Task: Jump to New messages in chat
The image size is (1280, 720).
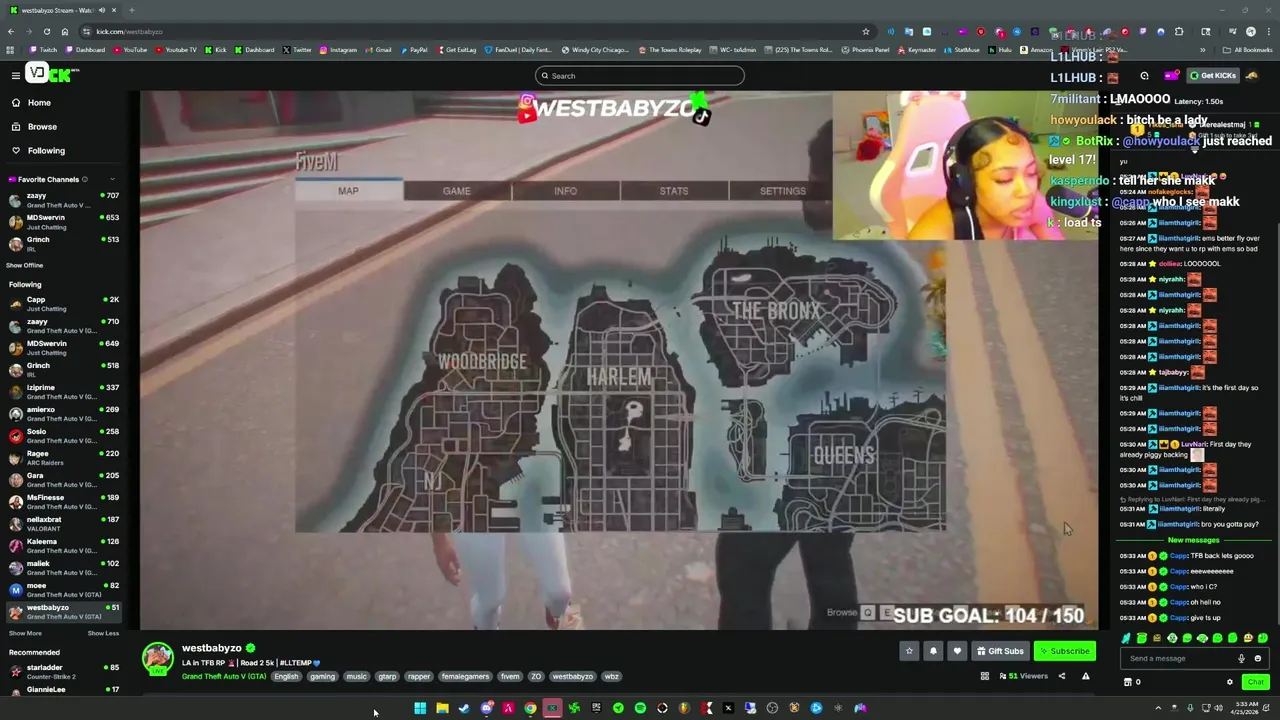Action: [1193, 540]
